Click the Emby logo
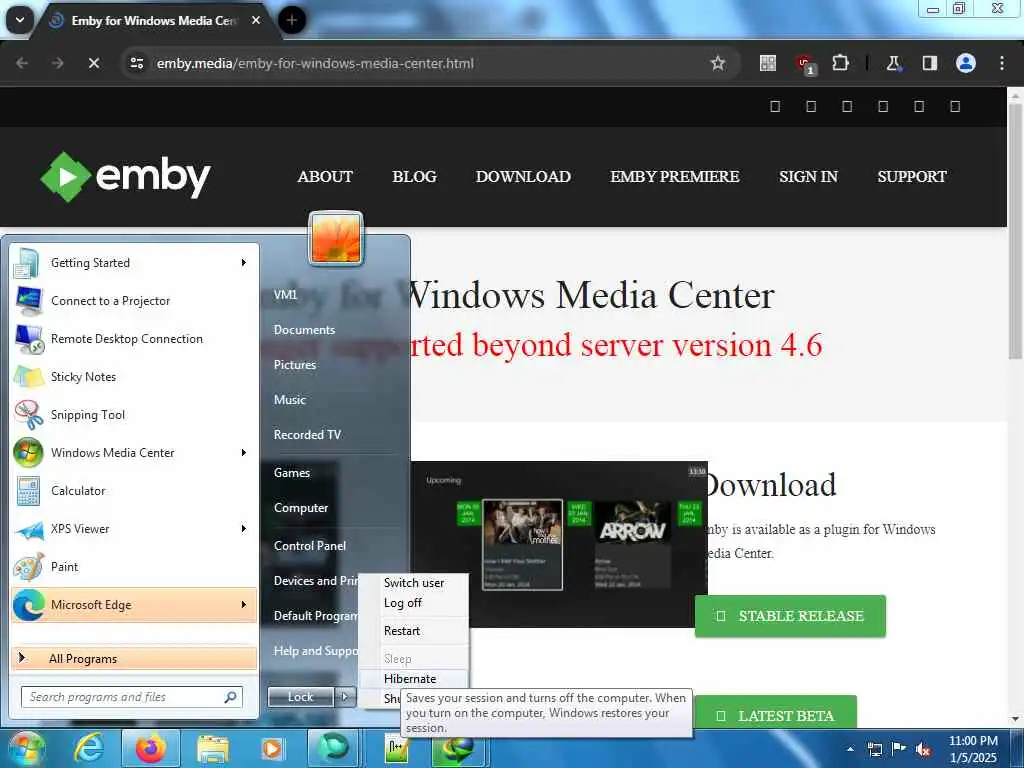Image resolution: width=1024 pixels, height=768 pixels. point(125,176)
